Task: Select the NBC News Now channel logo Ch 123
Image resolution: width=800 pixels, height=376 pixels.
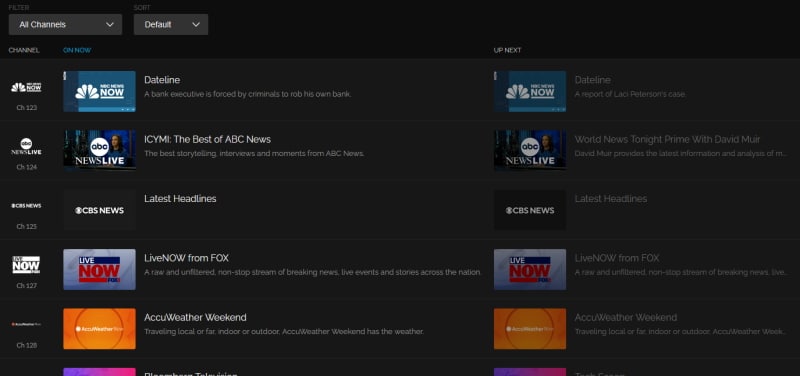Action: (x=27, y=87)
